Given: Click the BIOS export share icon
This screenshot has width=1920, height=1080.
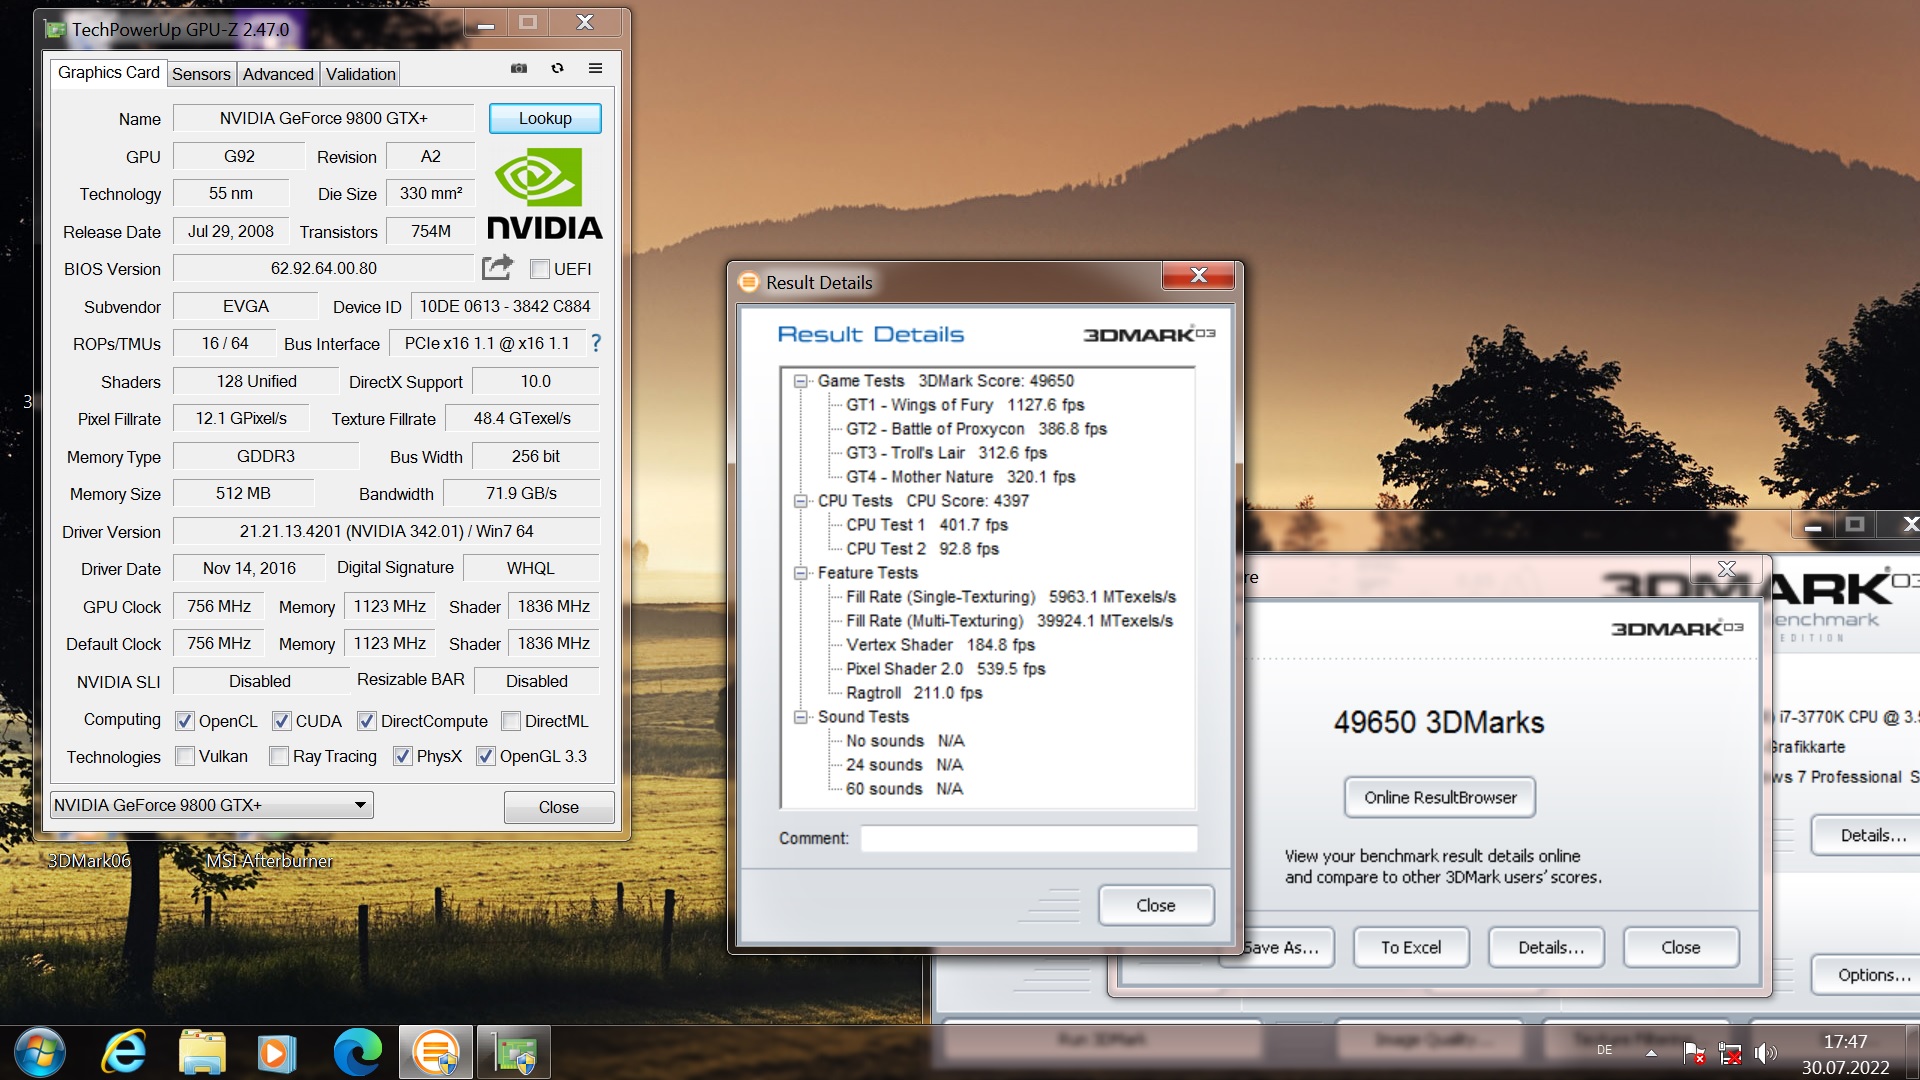Looking at the screenshot, I should pos(497,267).
